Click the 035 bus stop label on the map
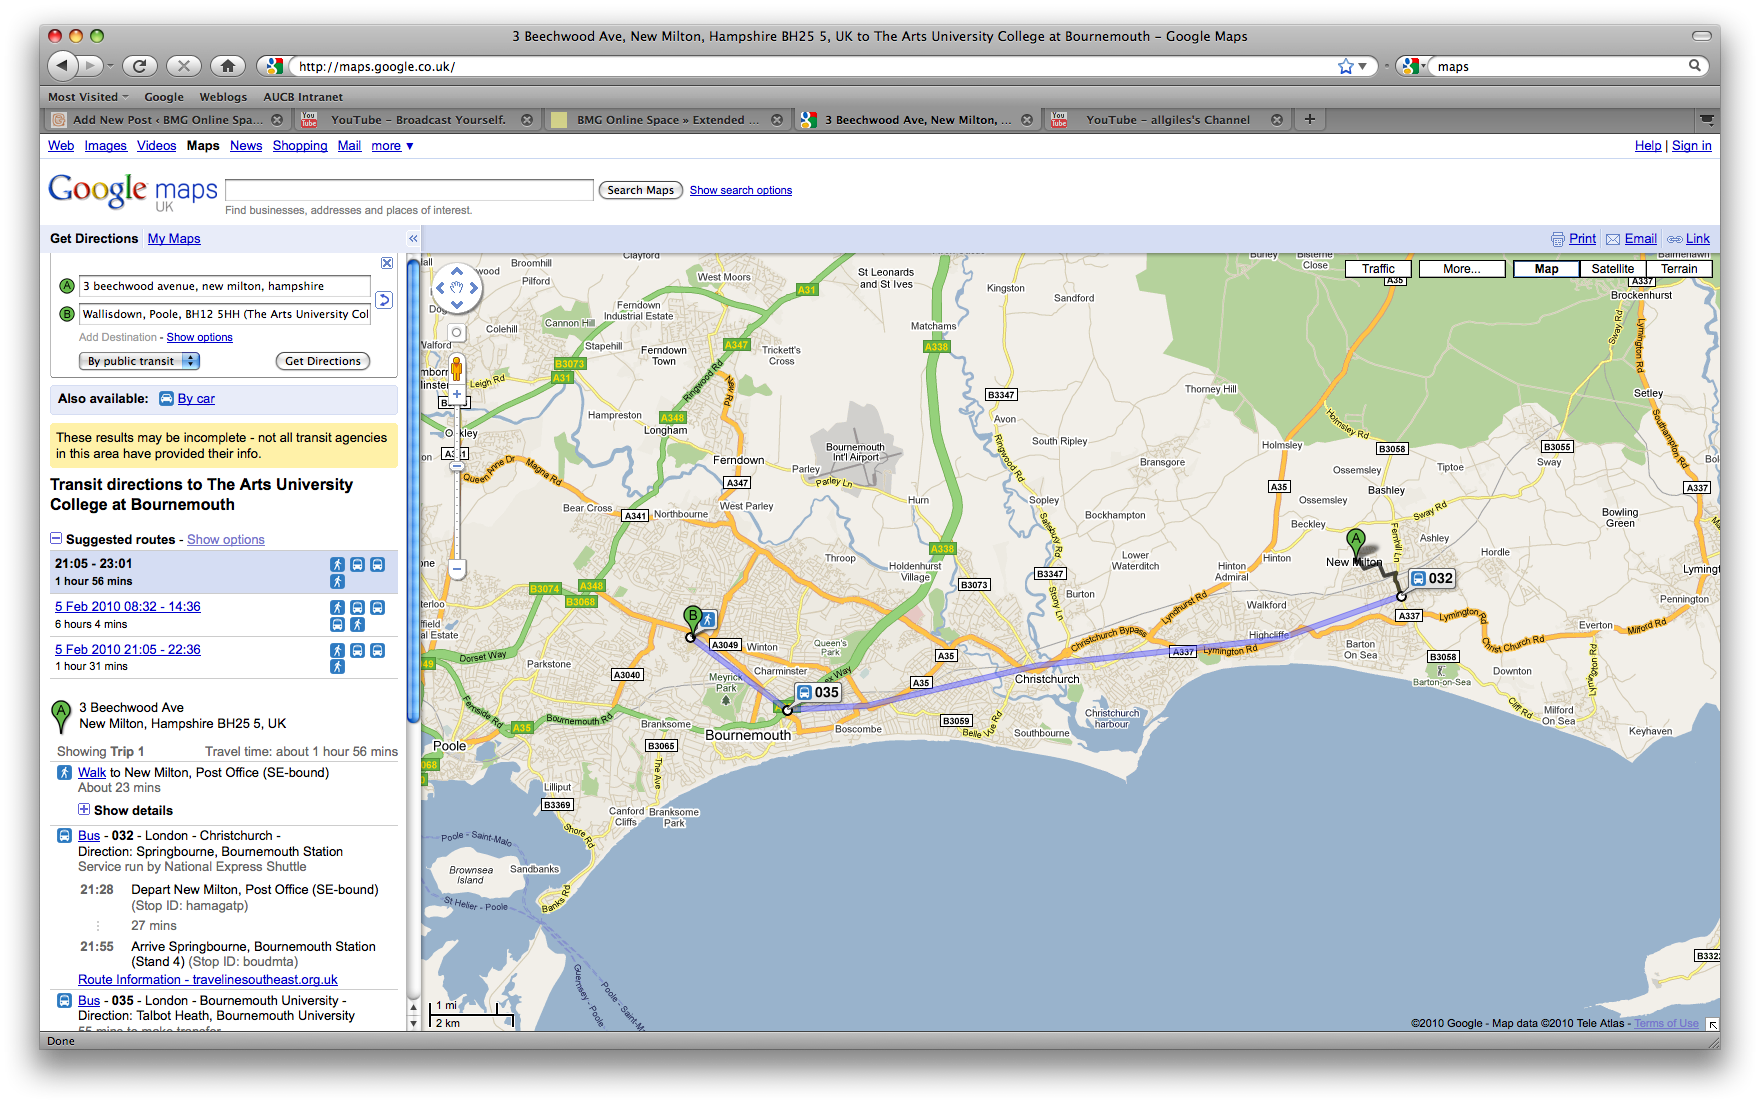The width and height of the screenshot is (1760, 1104). tap(818, 692)
